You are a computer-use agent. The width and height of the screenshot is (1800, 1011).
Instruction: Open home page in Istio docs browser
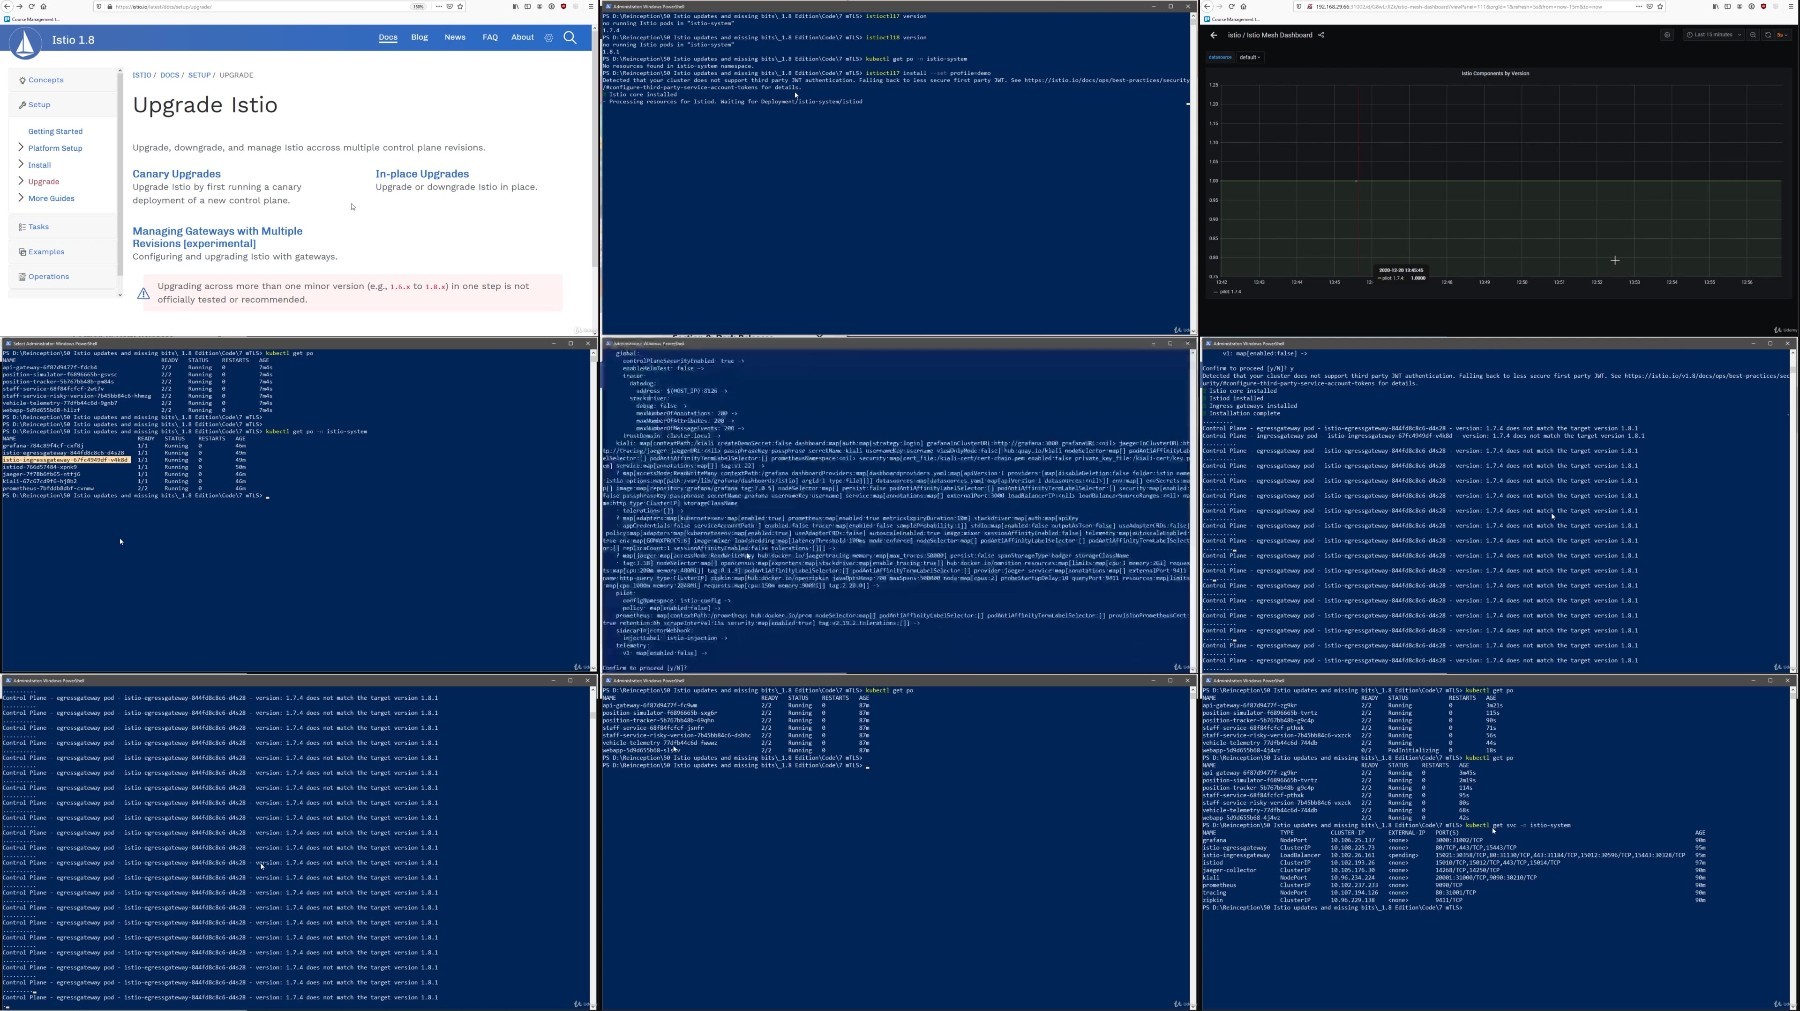click(x=43, y=6)
